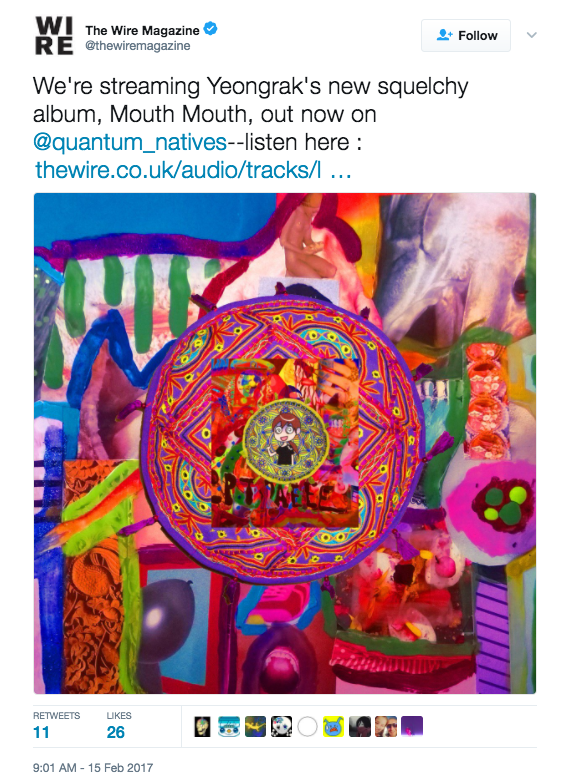Open the @quantum_natives mention
The width and height of the screenshot is (571, 775).
pyautogui.click(x=130, y=142)
